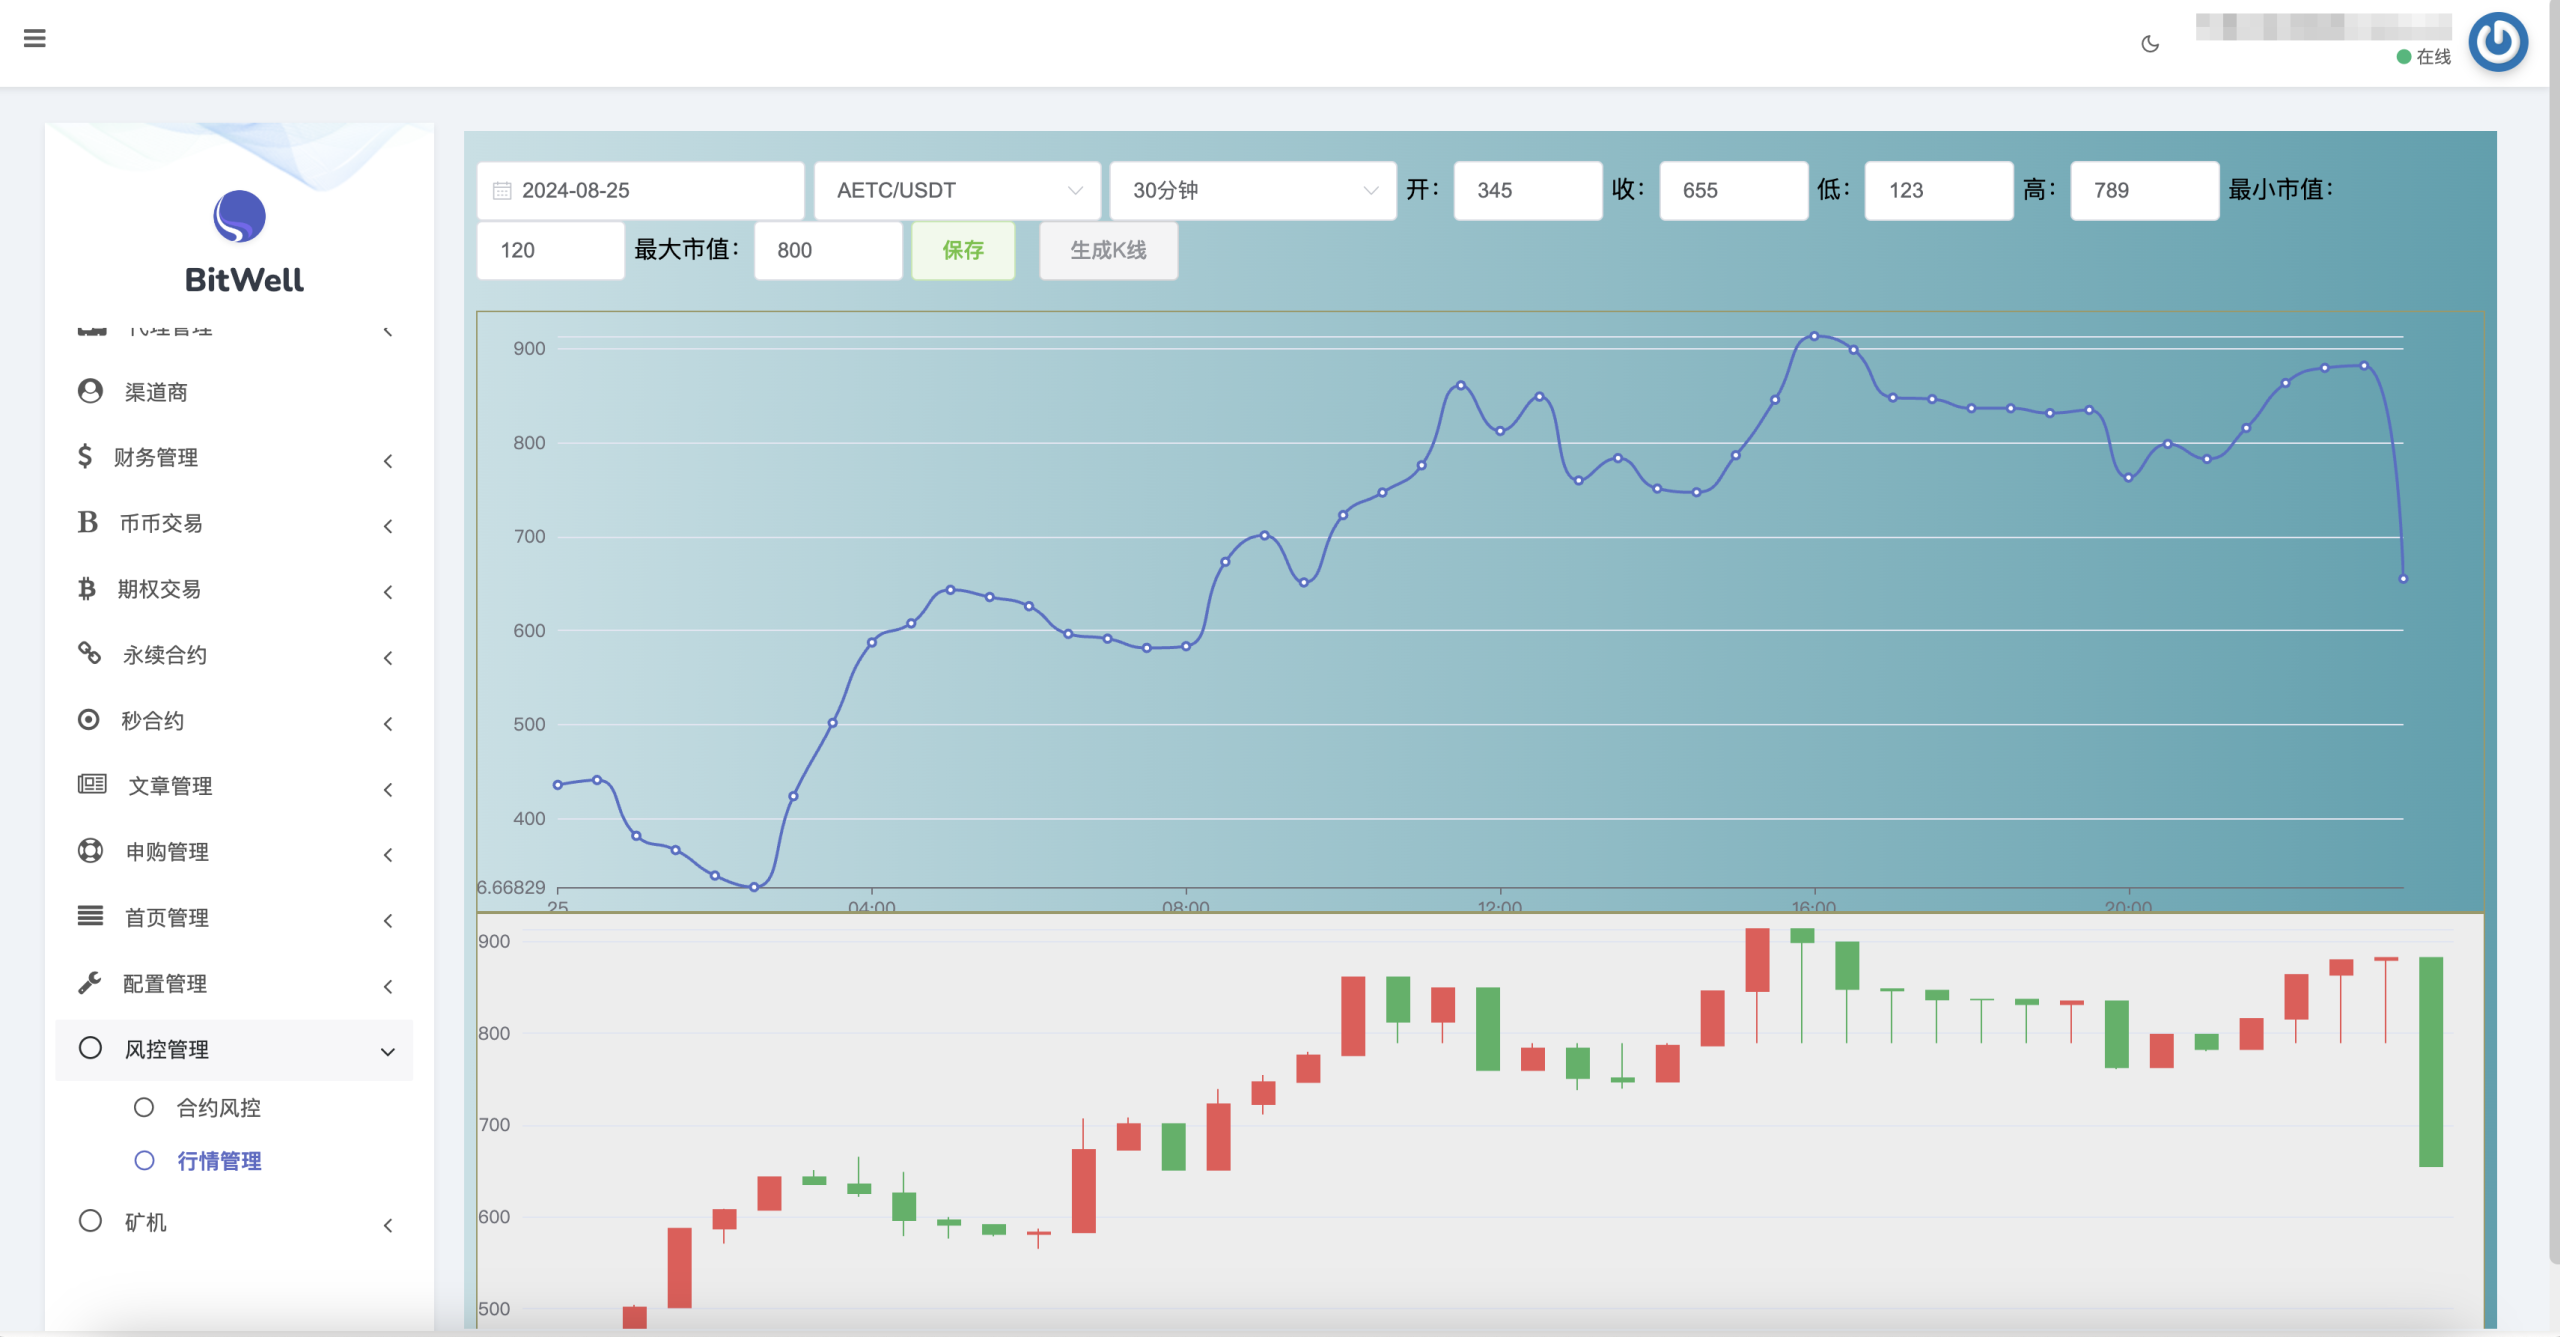Screen dimensions: 2560x1337
Task: Expand the 币币交易 submenu chevron
Action: pyautogui.click(x=388, y=526)
